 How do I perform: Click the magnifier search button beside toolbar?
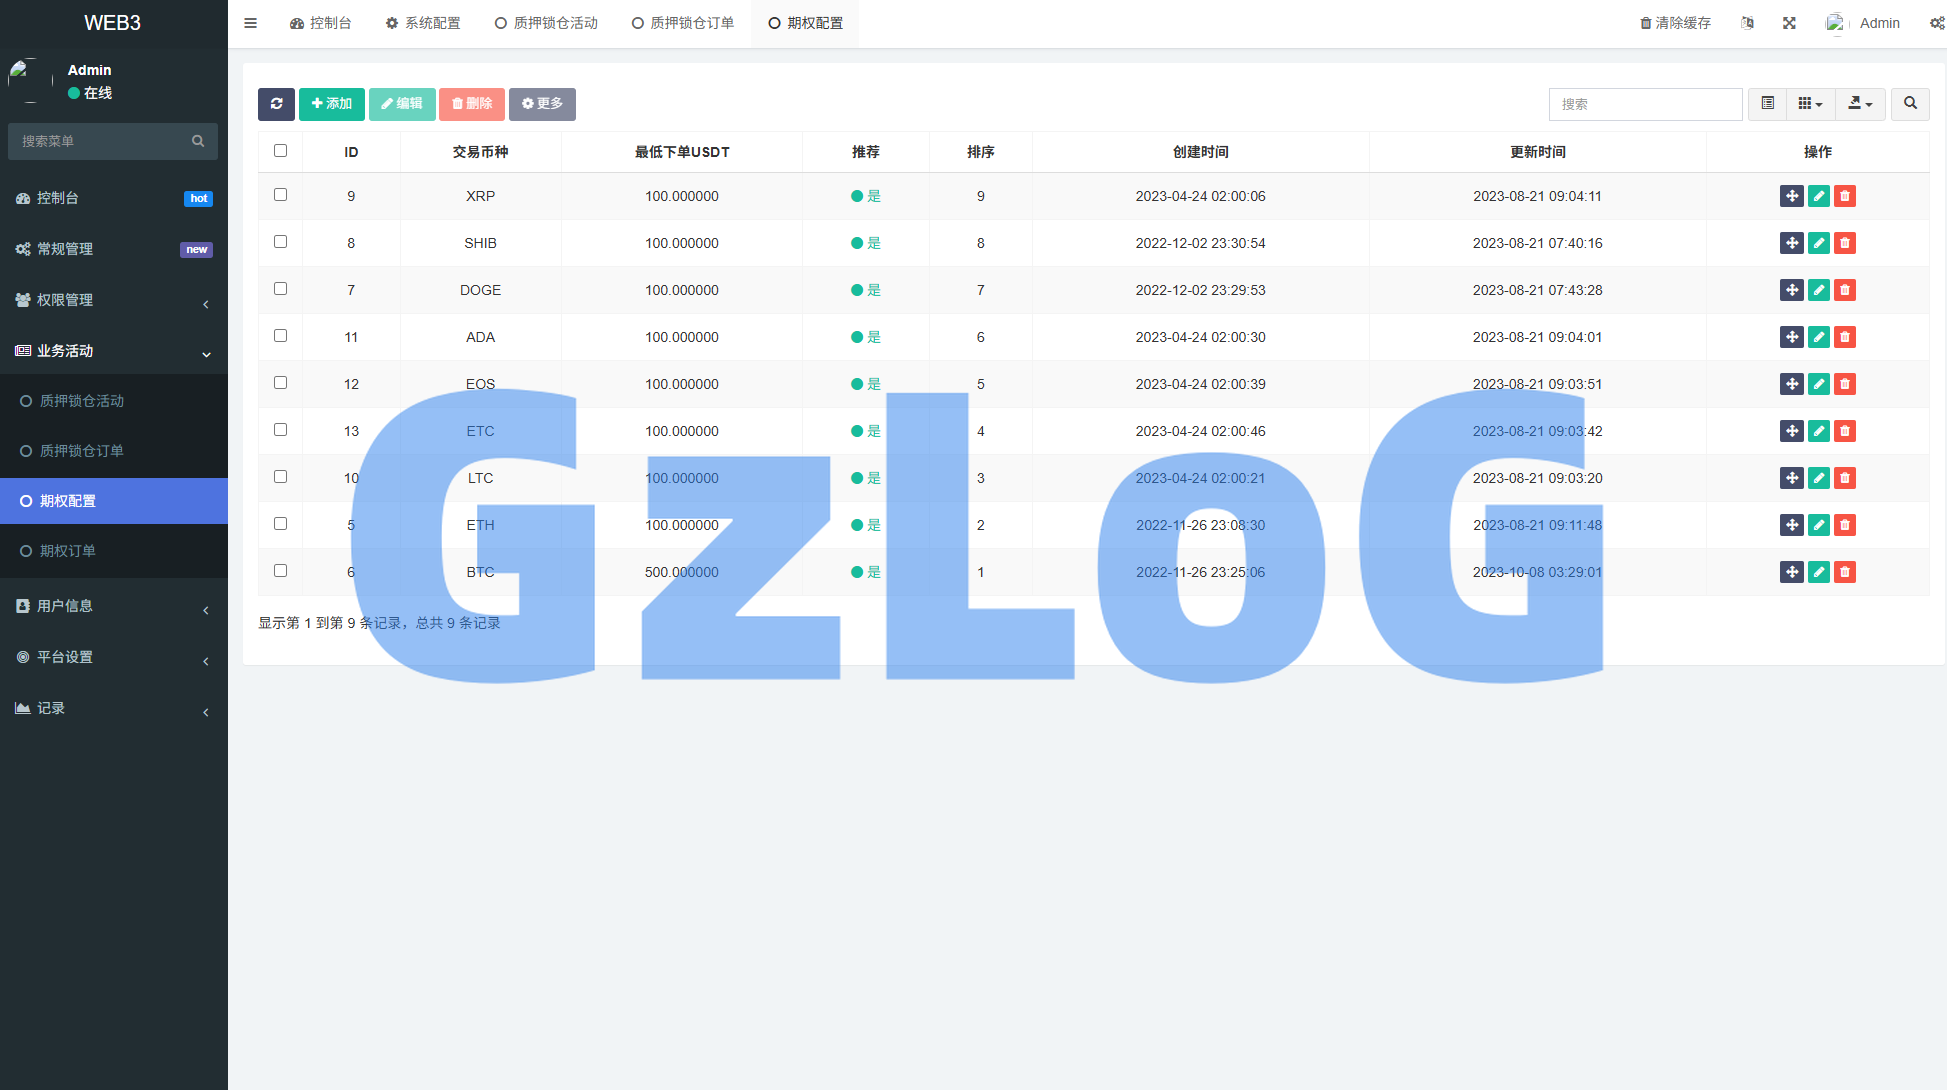tap(1909, 104)
